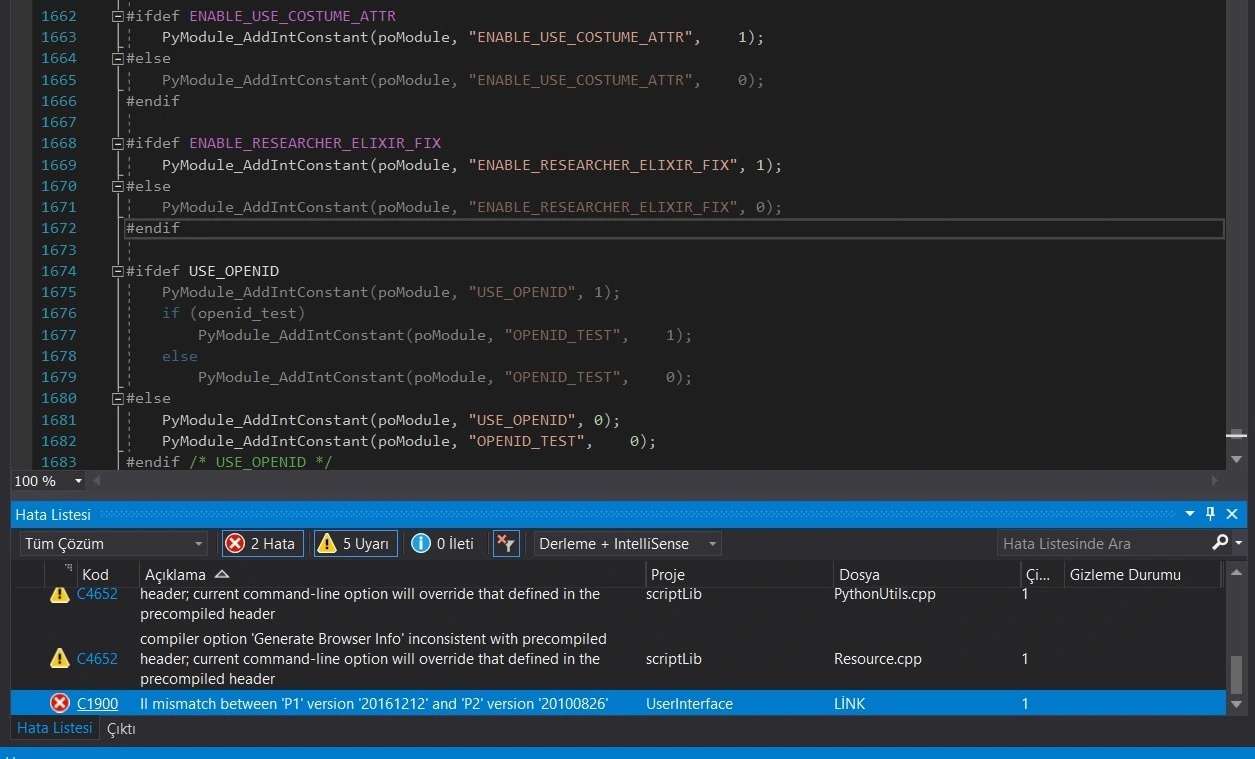Open the 100 % zoom level dropdown

tap(78, 481)
